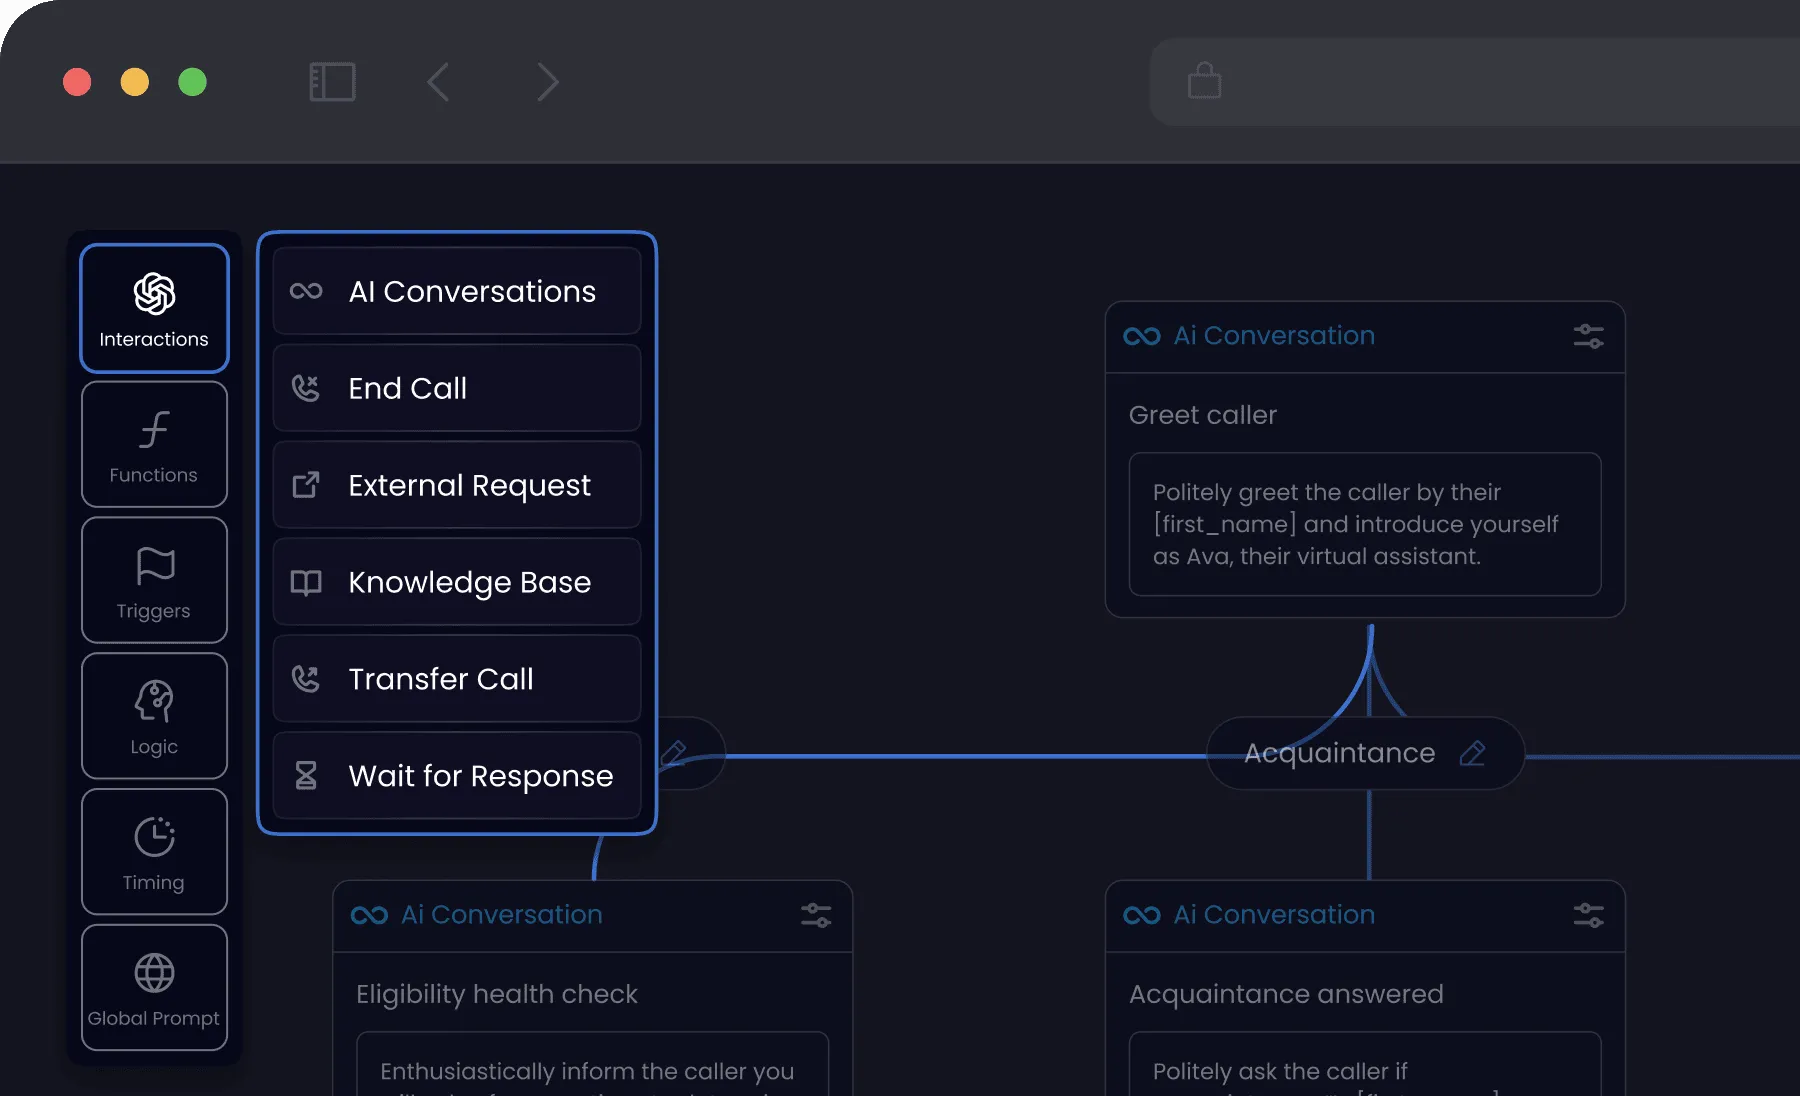This screenshot has width=1800, height=1096.
Task: Edit the Acquaintance answered prompt box
Action: (1365, 1064)
